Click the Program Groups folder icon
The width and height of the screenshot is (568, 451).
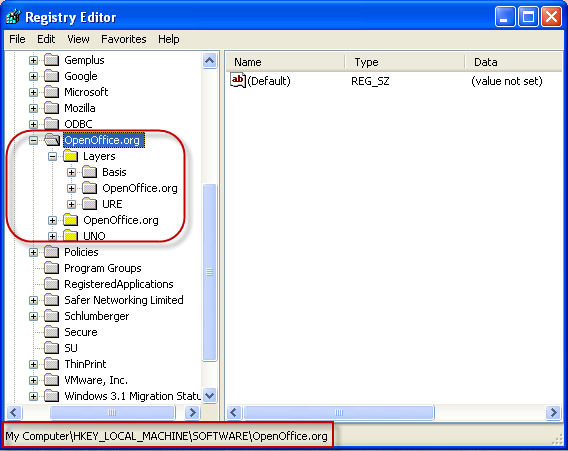[x=51, y=268]
